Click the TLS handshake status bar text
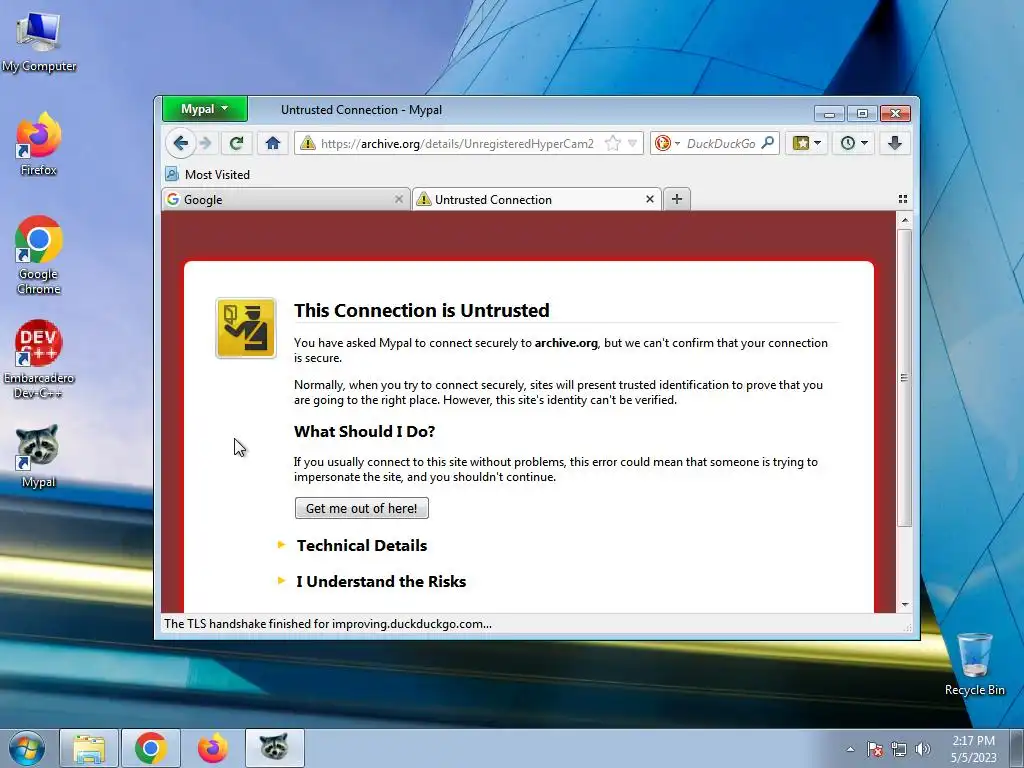The image size is (1024, 768). coord(328,624)
